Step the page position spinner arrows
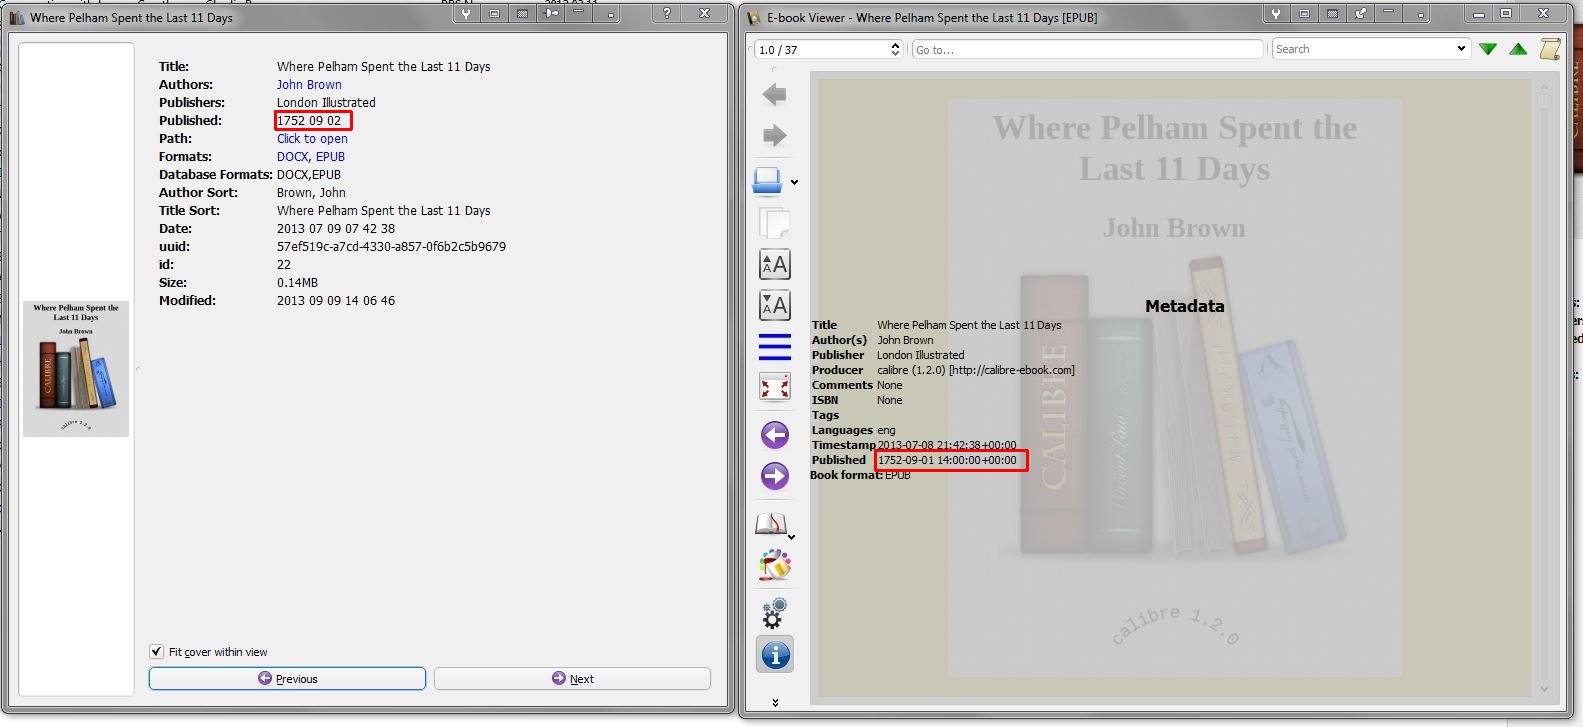Image resolution: width=1583 pixels, height=727 pixels. (x=895, y=49)
